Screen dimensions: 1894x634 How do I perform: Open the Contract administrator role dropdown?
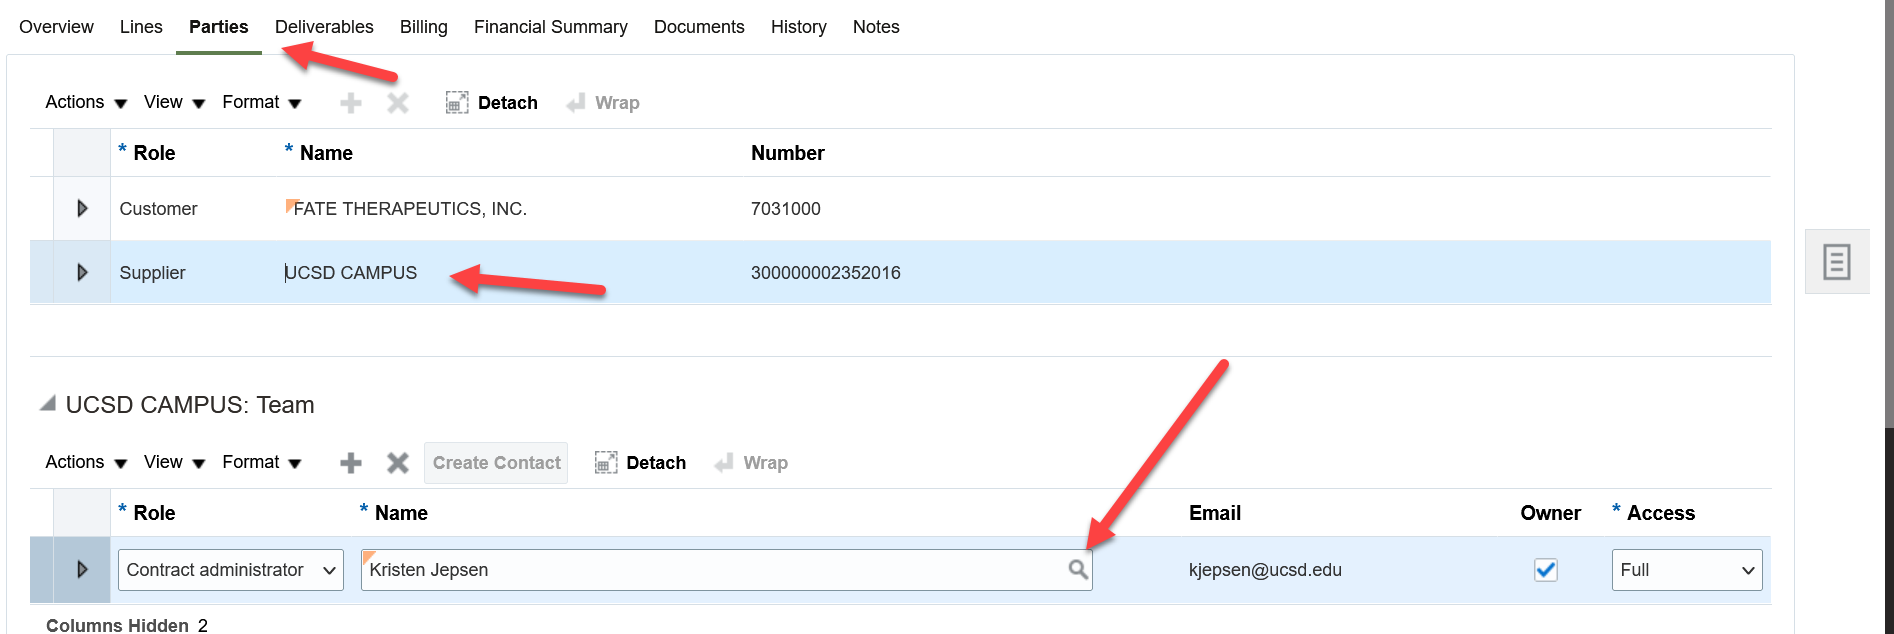231,570
